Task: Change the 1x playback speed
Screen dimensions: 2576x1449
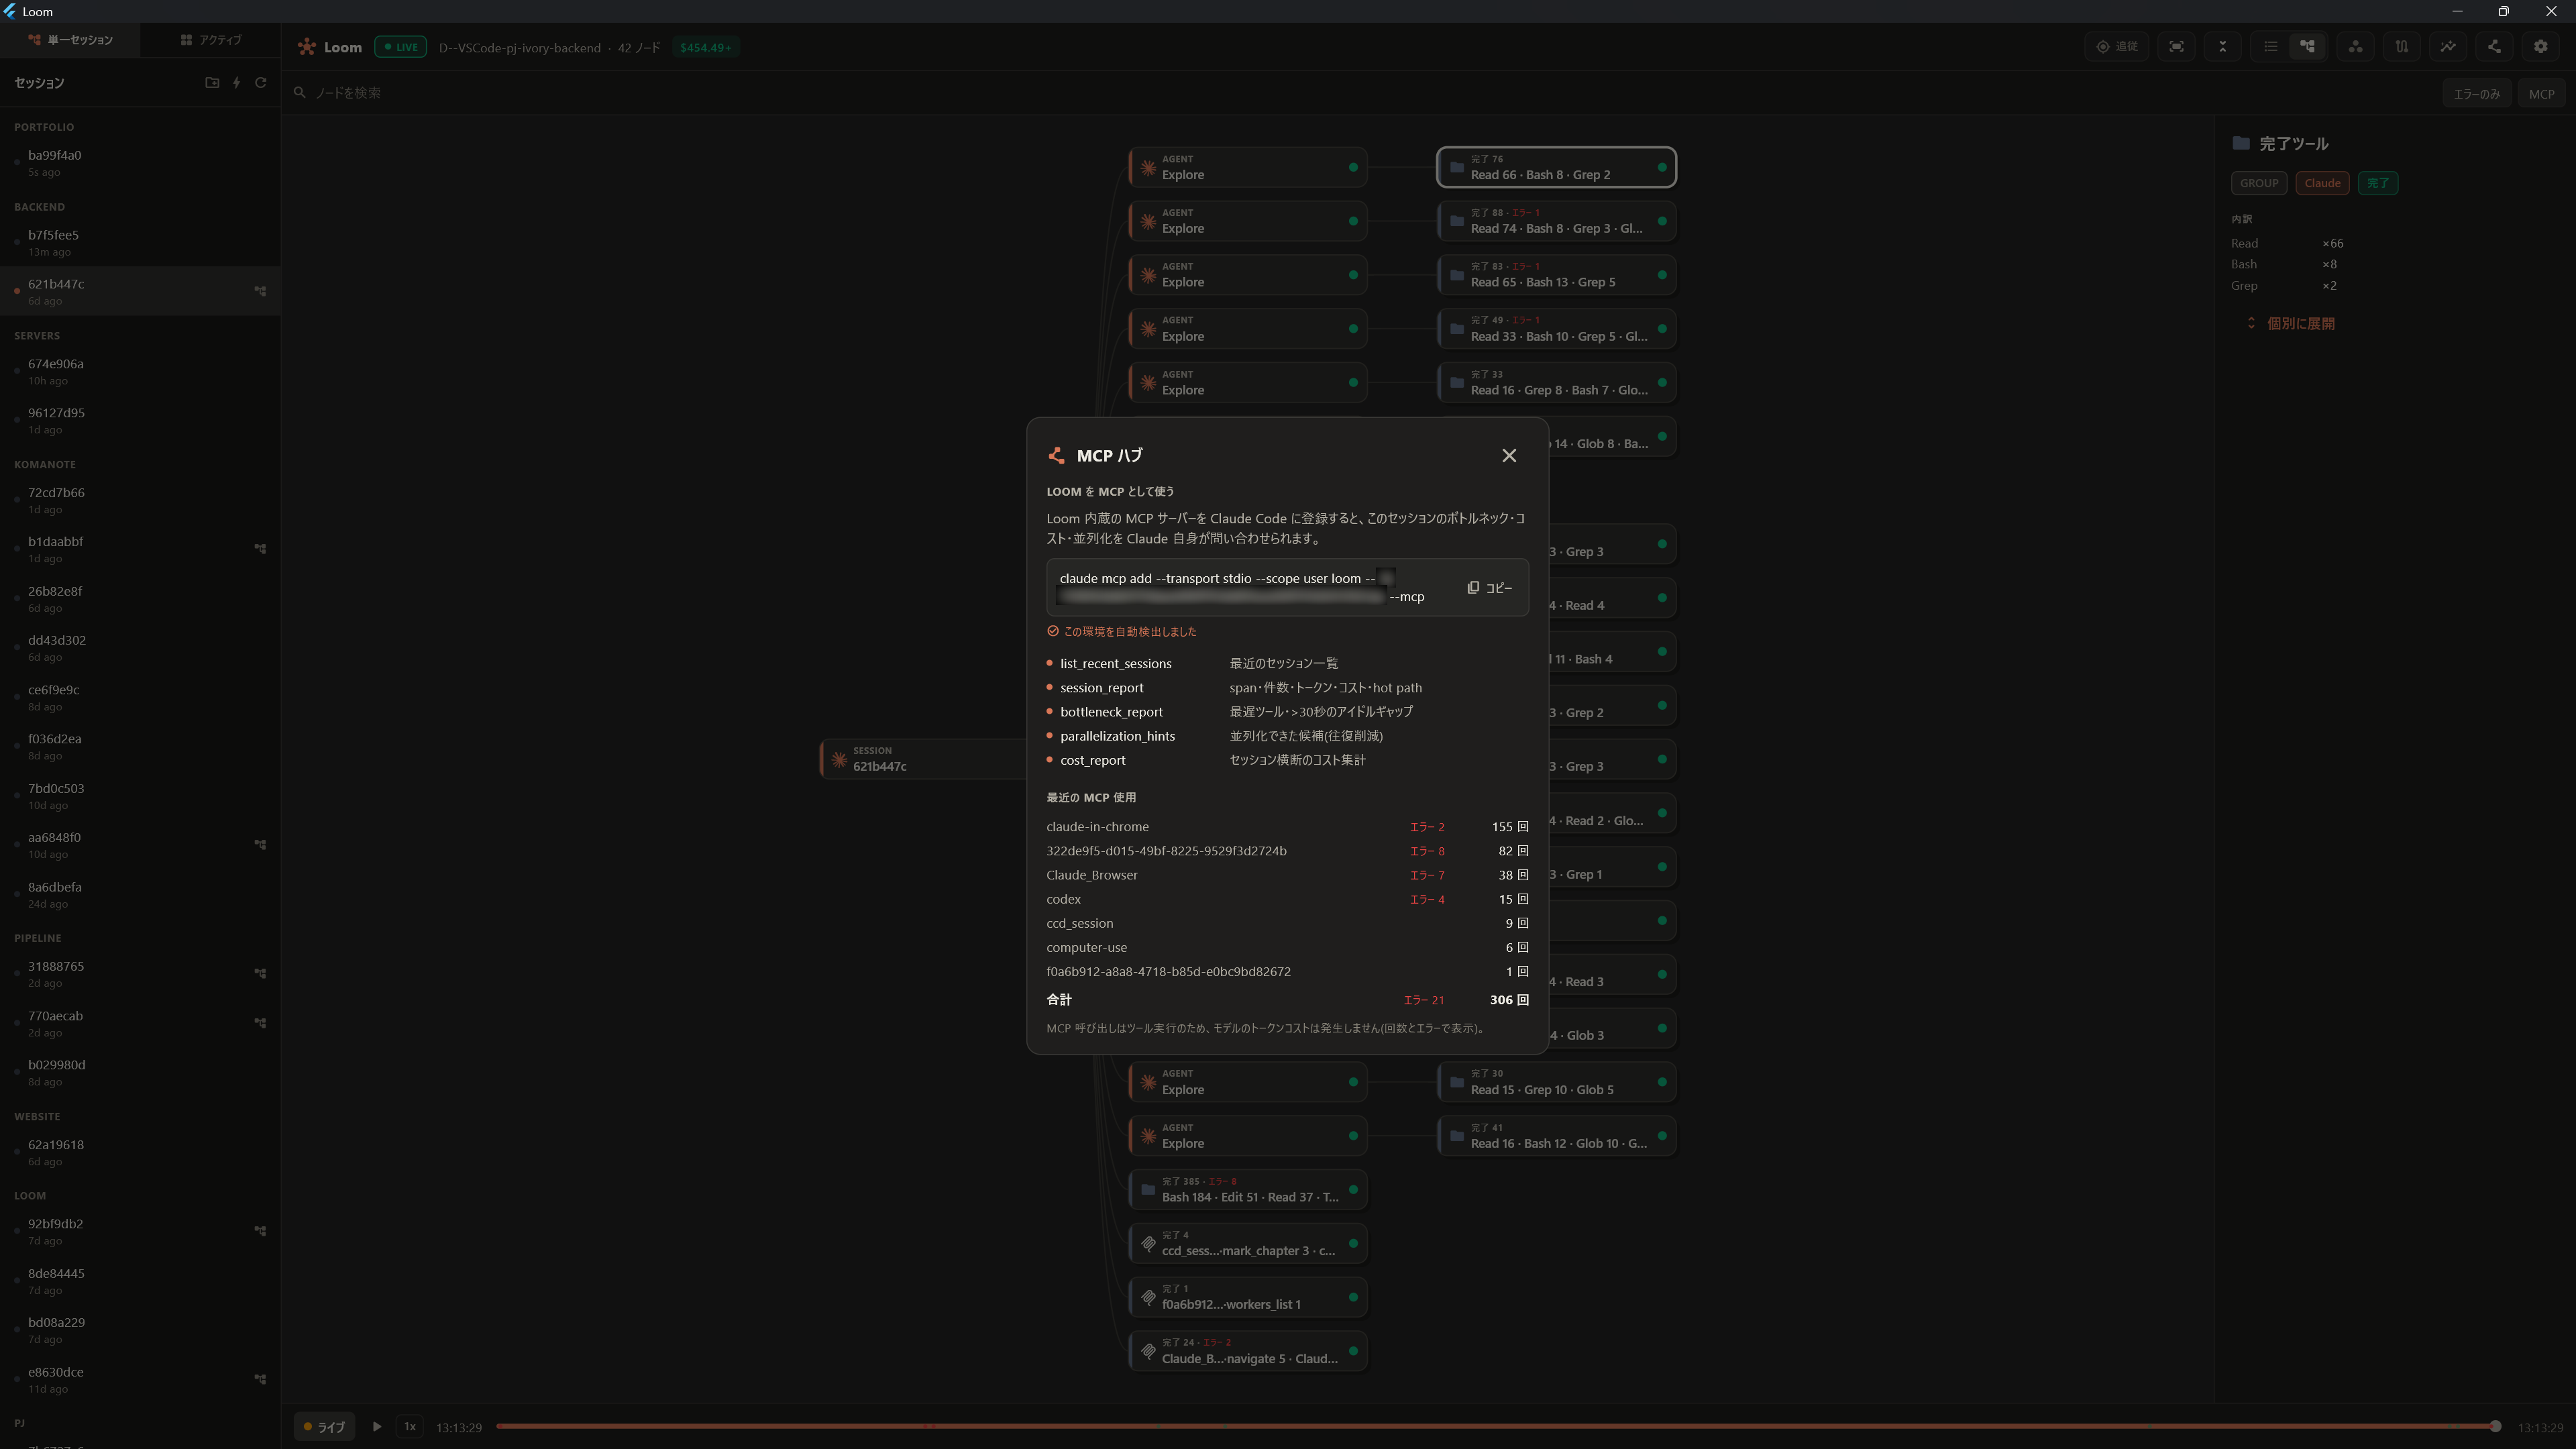Action: pos(409,1427)
